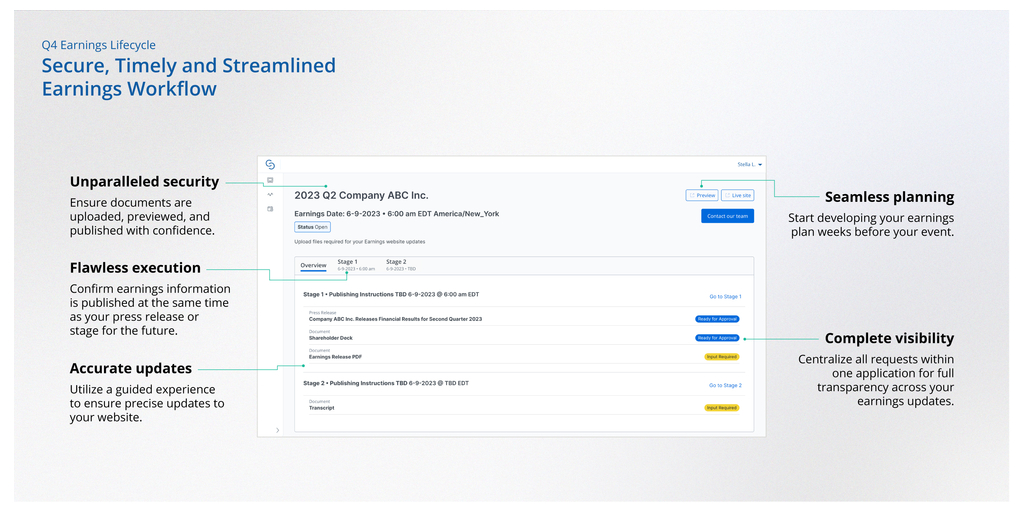Image resolution: width=1024 pixels, height=512 pixels.
Task: Open the Live site button
Action: (738, 195)
